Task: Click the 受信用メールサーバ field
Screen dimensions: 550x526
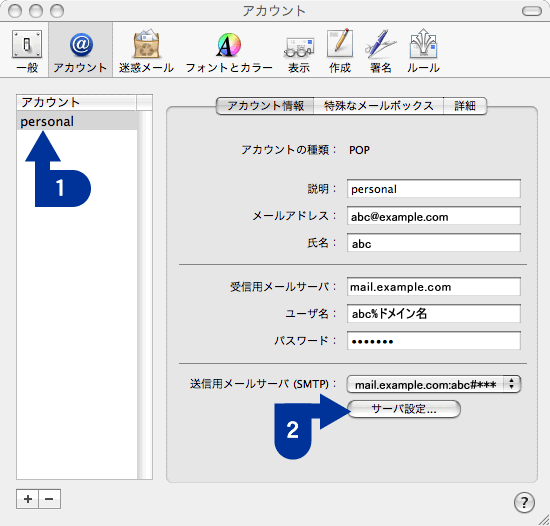Action: click(434, 286)
